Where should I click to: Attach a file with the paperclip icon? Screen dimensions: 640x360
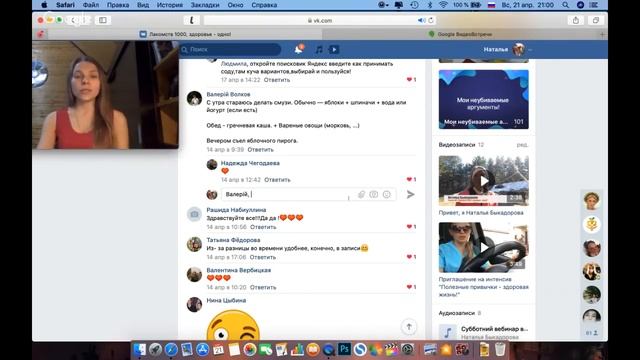tap(361, 195)
